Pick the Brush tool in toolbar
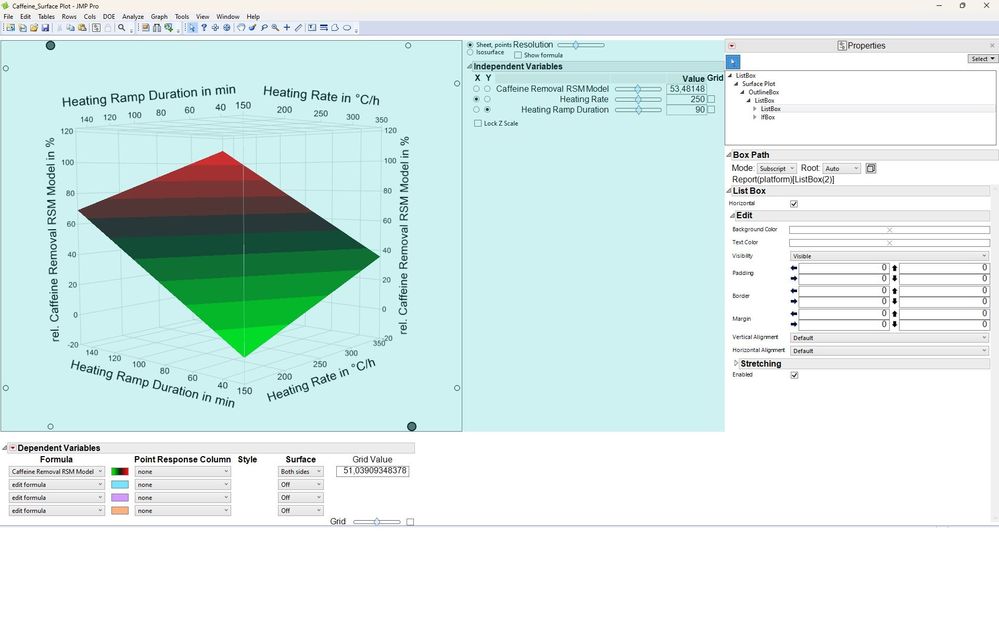The image size is (999, 640). click(251, 28)
